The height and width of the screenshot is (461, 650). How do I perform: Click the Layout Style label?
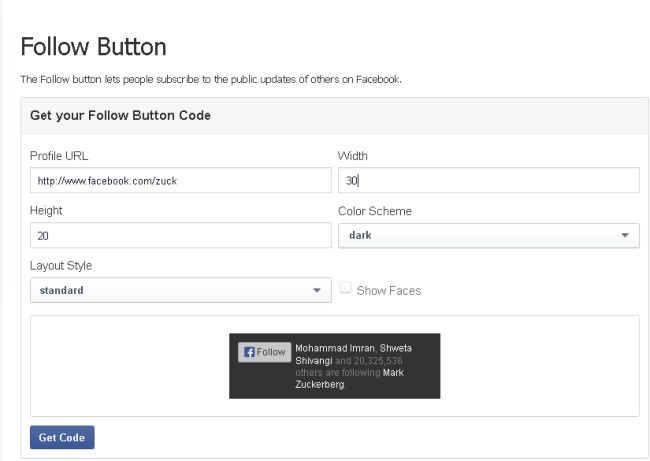61,266
